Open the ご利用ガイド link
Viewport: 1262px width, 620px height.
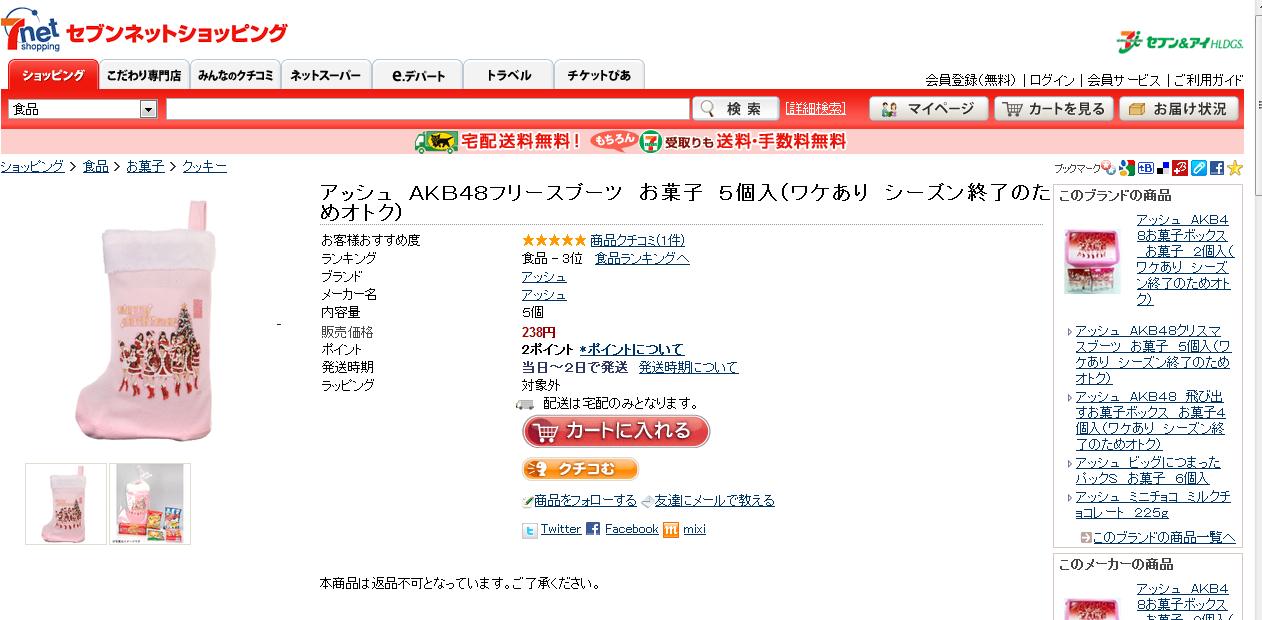pos(1208,80)
